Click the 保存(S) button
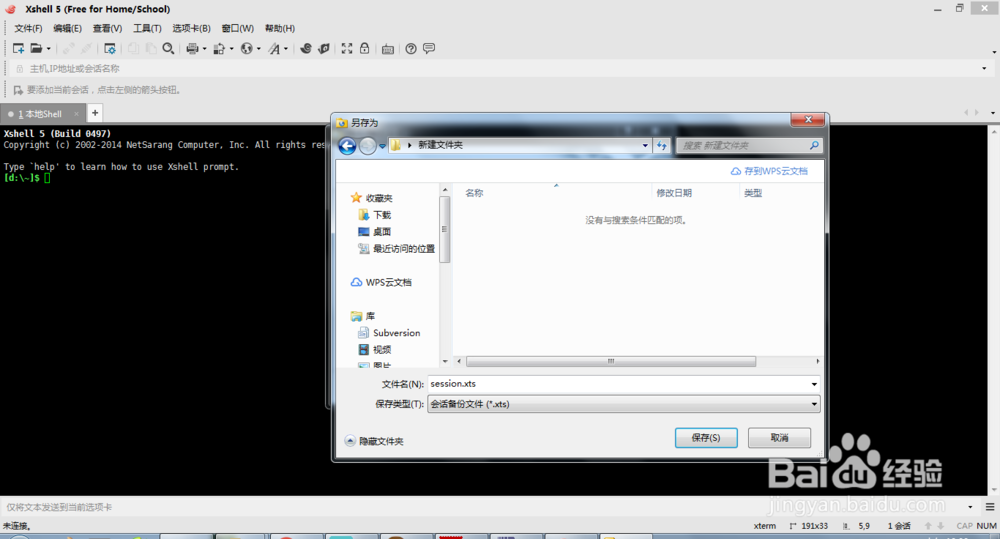The height and width of the screenshot is (539, 1000). click(706, 438)
